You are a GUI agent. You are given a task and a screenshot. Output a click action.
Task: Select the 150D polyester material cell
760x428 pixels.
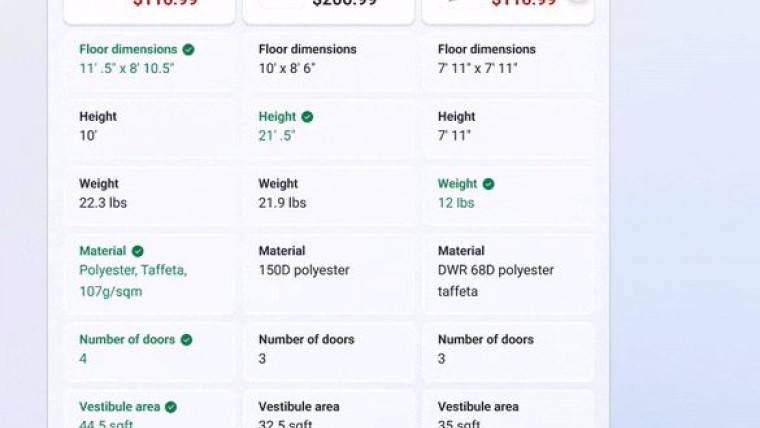point(329,274)
